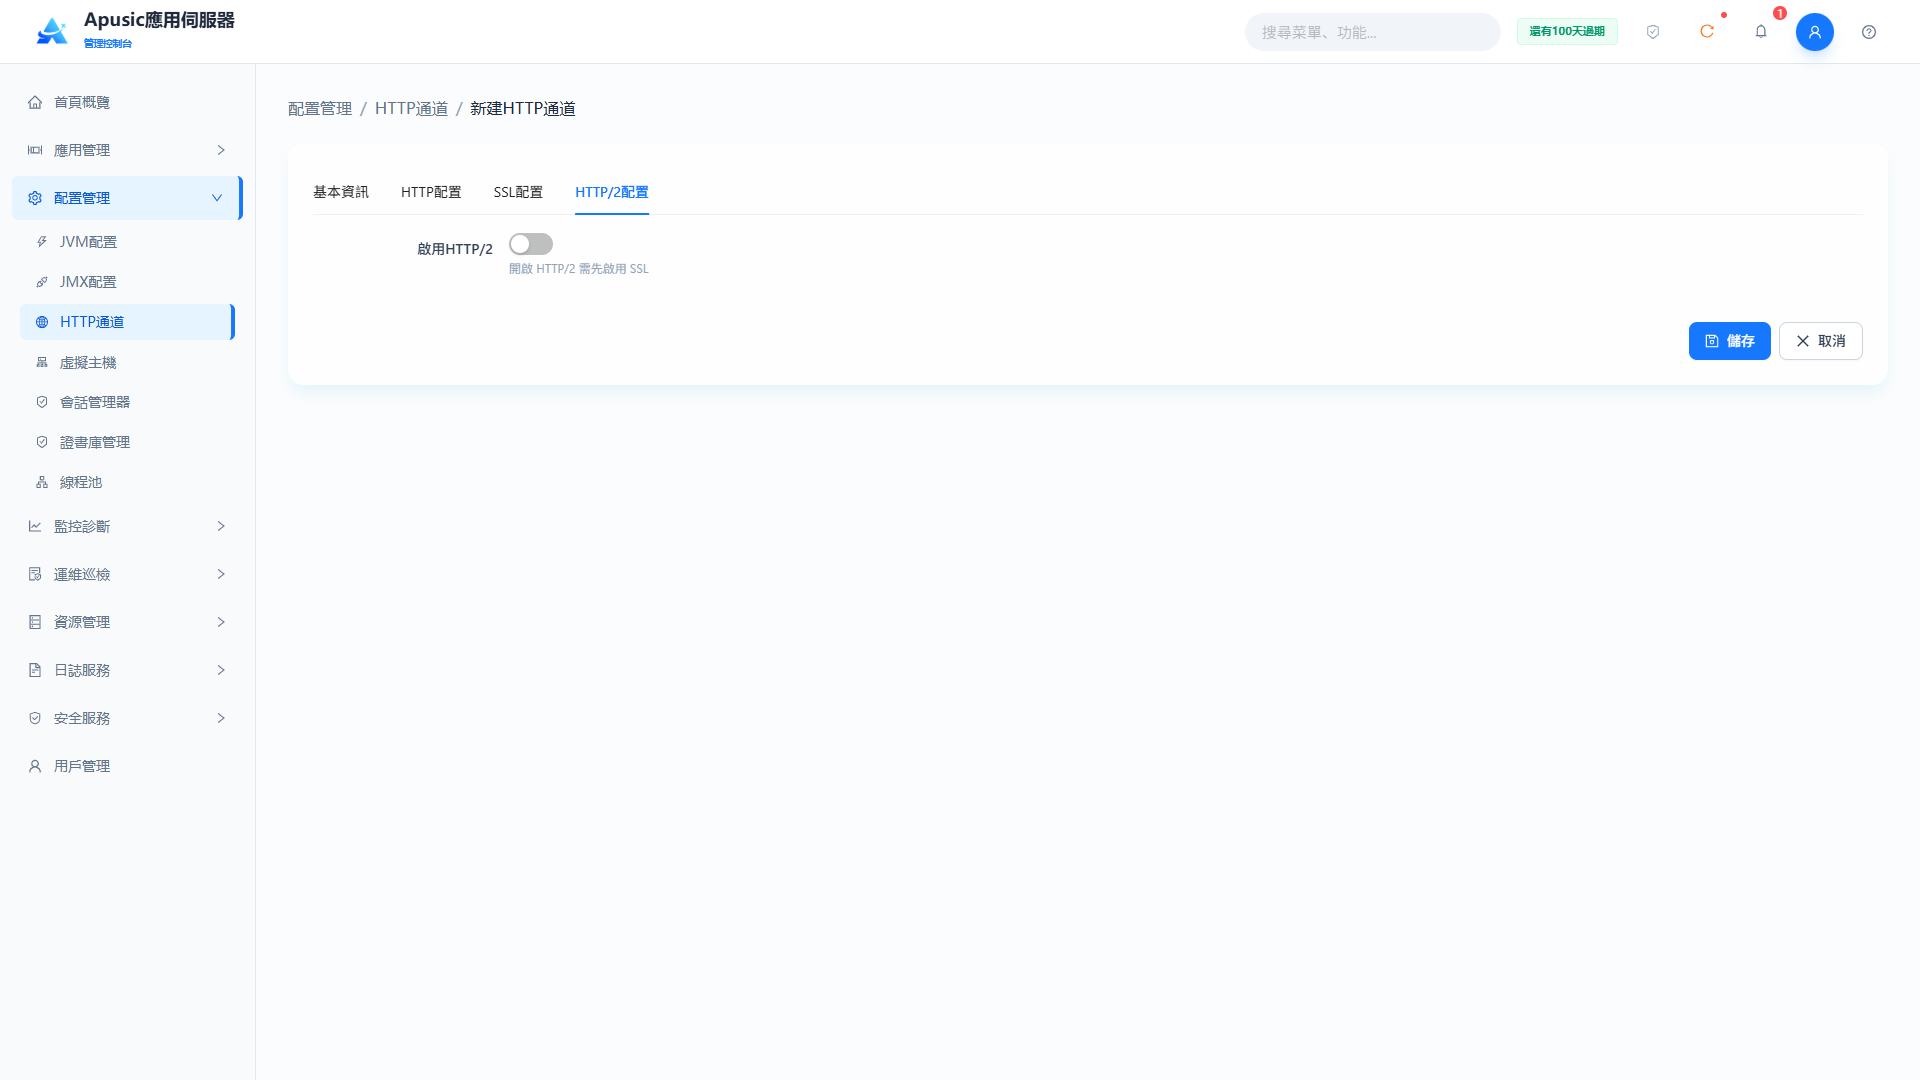Focus the 搜尋菜單、功能 search field
The width and height of the screenshot is (1920, 1080).
tap(1373, 32)
